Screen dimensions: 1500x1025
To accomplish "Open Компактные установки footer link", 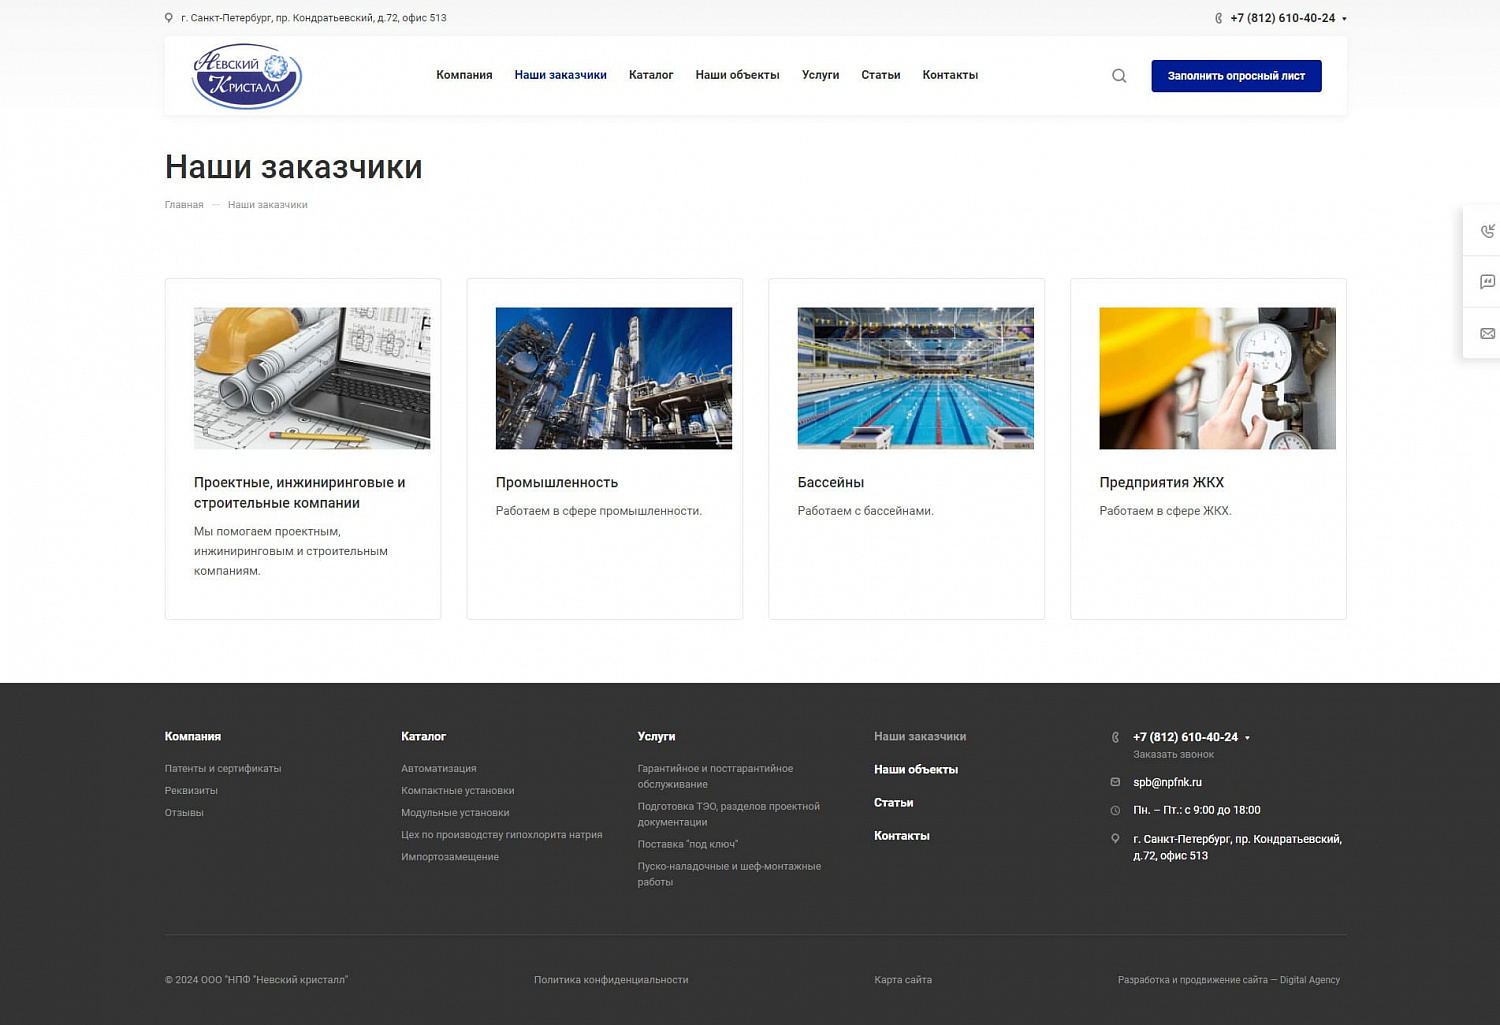I will tap(458, 791).
